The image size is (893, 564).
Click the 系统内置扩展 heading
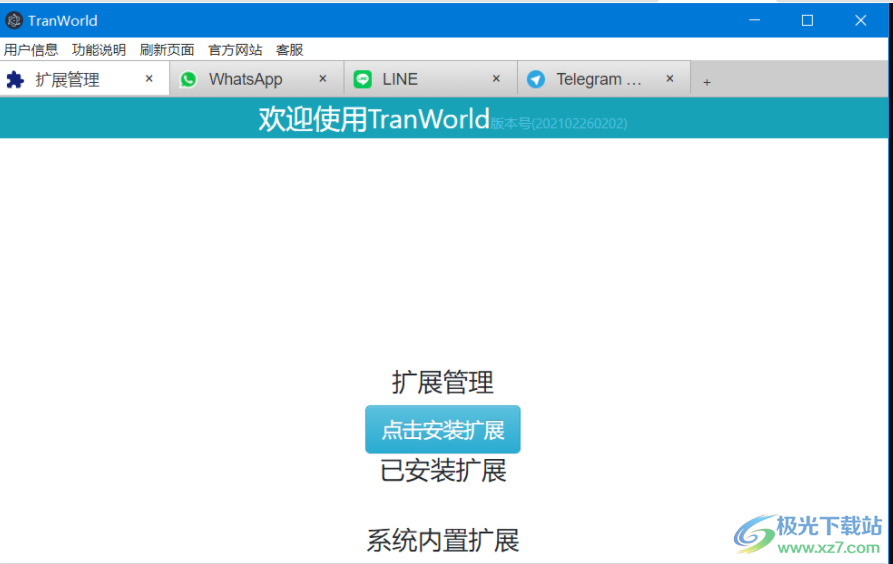click(x=443, y=541)
